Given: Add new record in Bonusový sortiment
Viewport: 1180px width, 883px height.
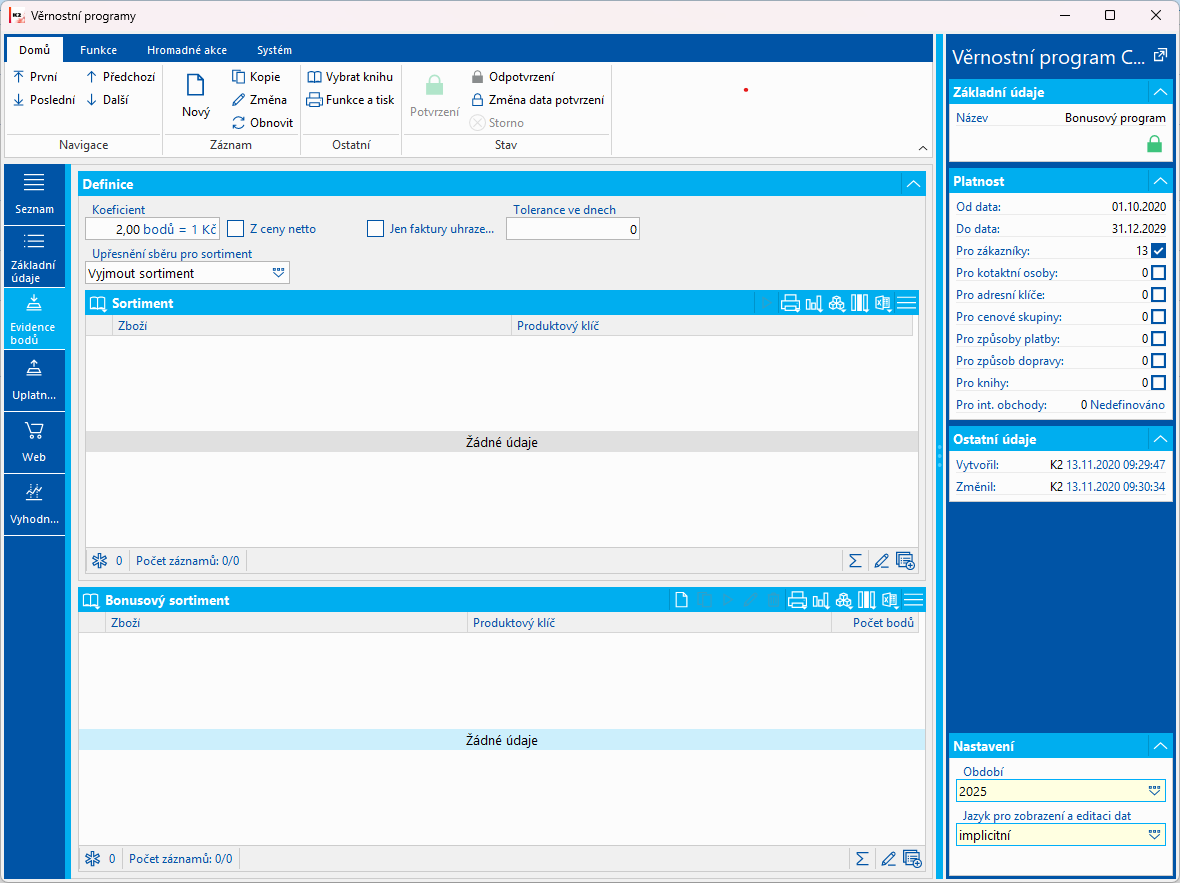Looking at the screenshot, I should click(x=681, y=600).
